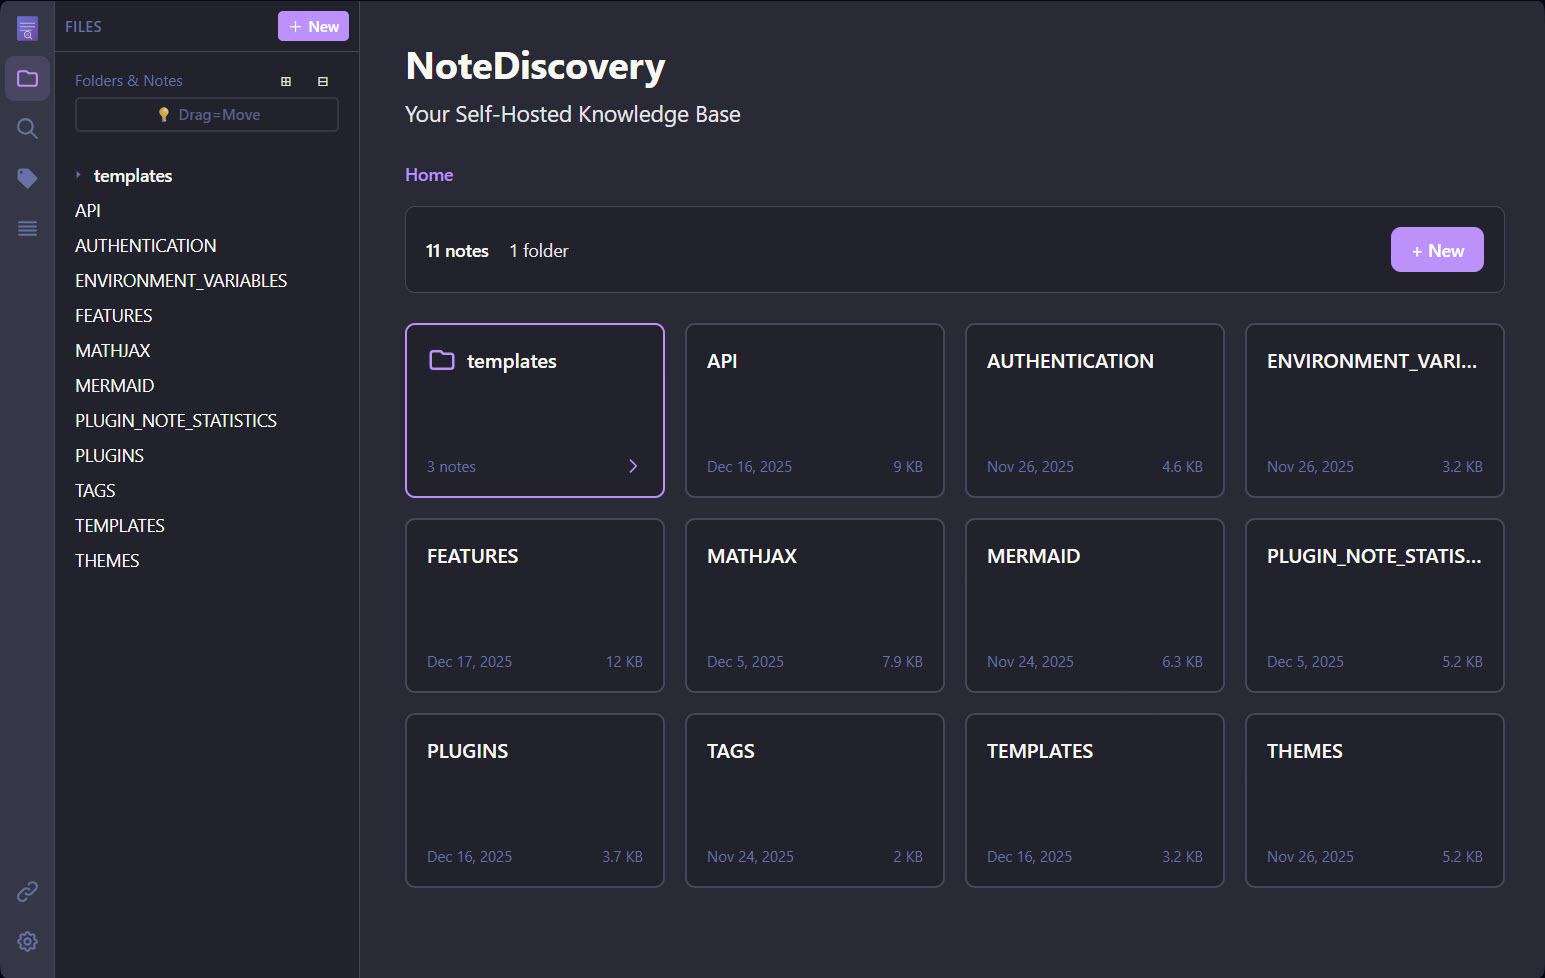Click the lightbulb in the Drag=Move hint
The height and width of the screenshot is (978, 1545).
click(x=163, y=114)
